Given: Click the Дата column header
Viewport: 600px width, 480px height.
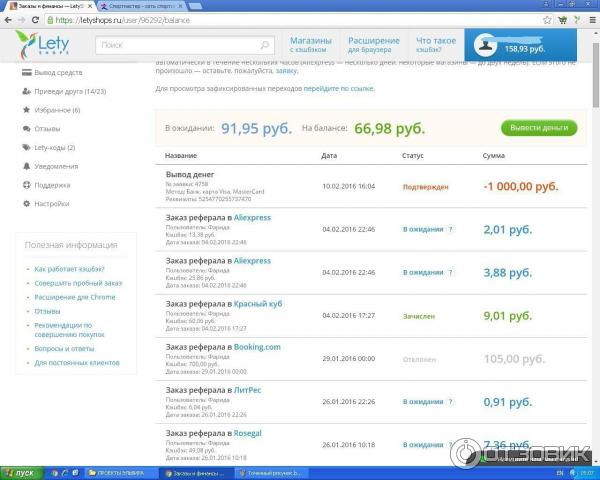Looking at the screenshot, I should click(329, 156).
